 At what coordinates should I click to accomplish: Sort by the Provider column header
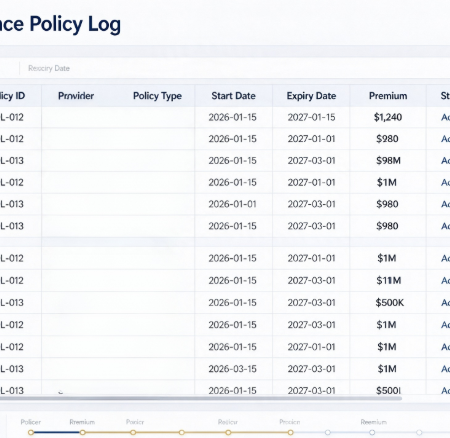pyautogui.click(x=76, y=96)
